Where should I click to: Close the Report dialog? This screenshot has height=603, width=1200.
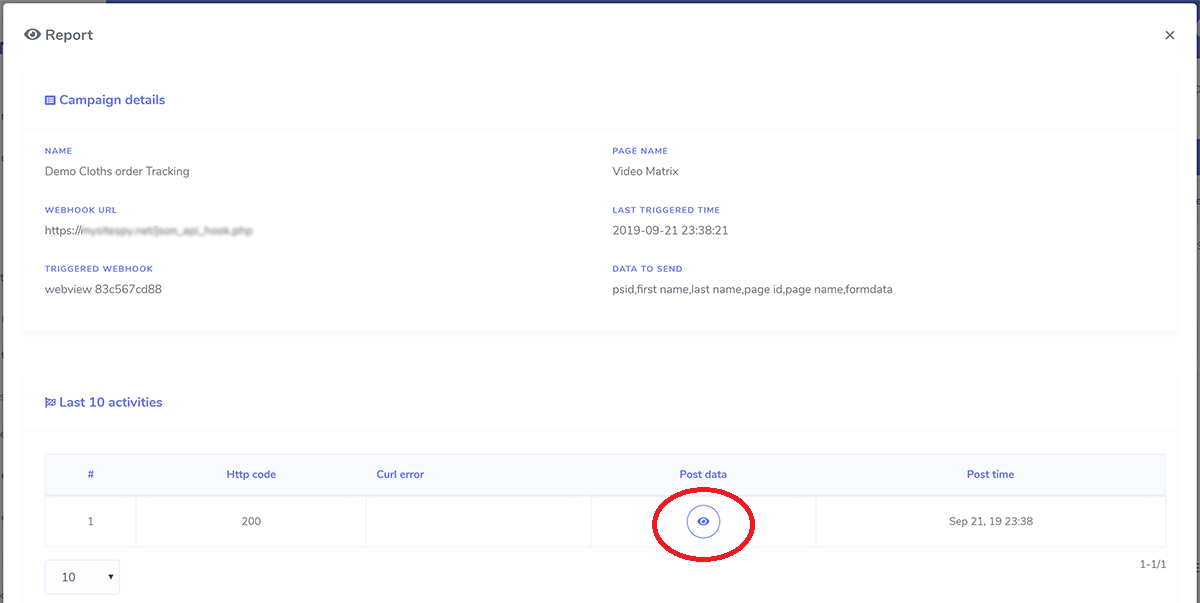pos(1169,34)
